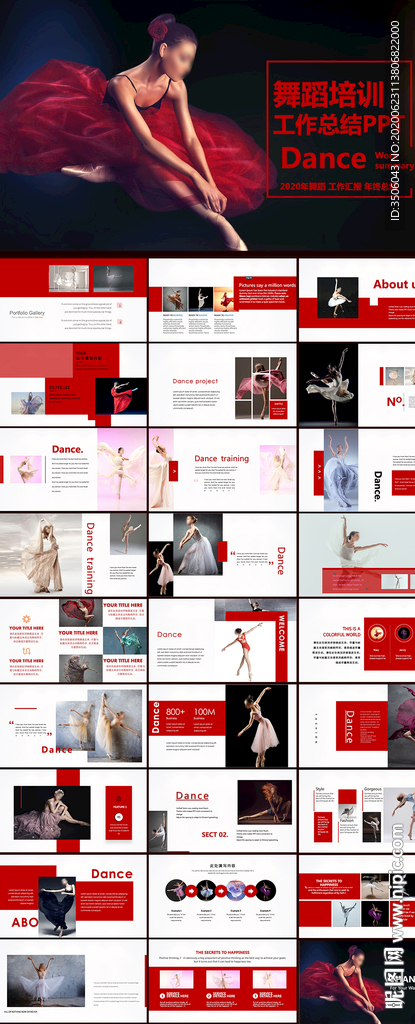Open the SECT 02. Dance slide thumbnail
Viewport: 415px width, 1024px height.
click(x=222, y=810)
